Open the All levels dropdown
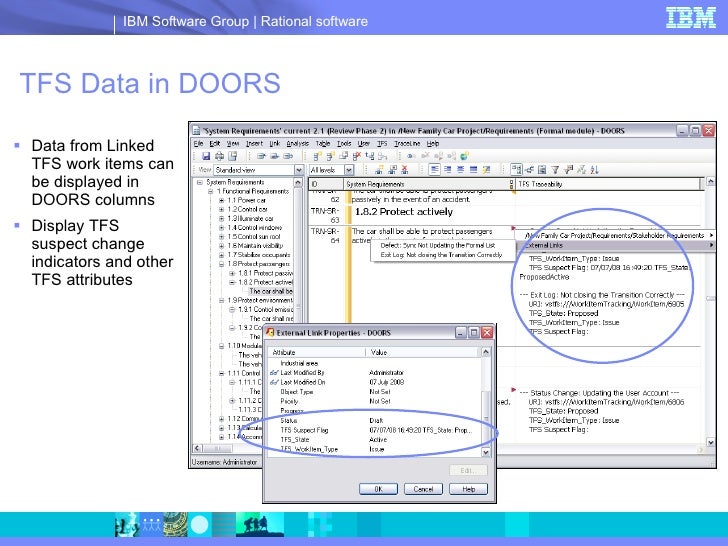 [349, 170]
